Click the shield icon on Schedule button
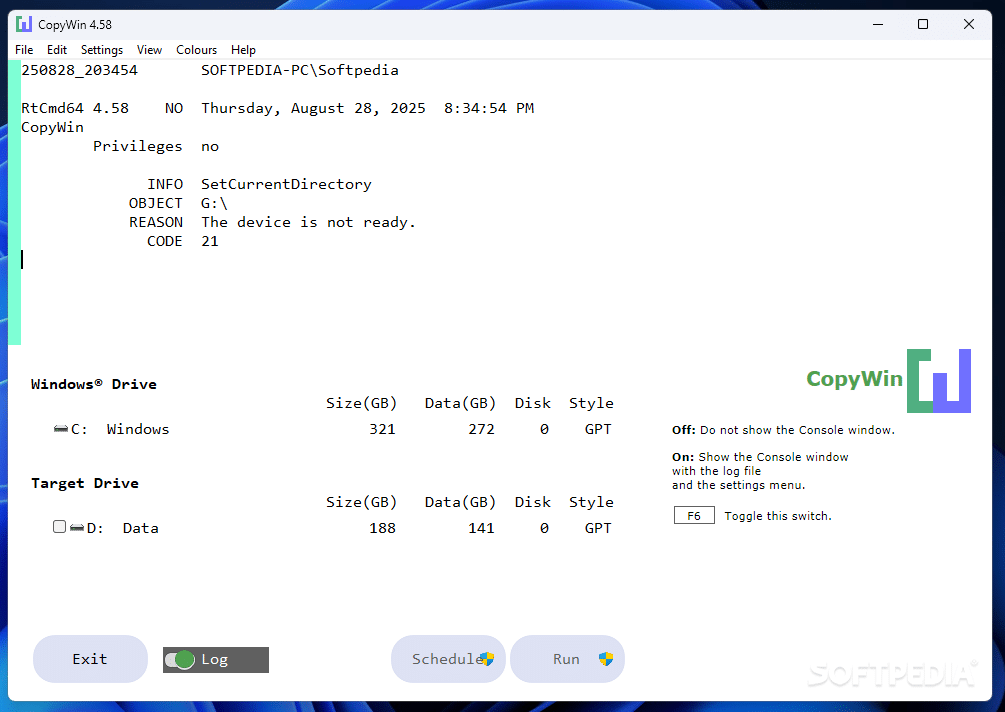Viewport: 1005px width, 712px height. pyautogui.click(x=487, y=659)
